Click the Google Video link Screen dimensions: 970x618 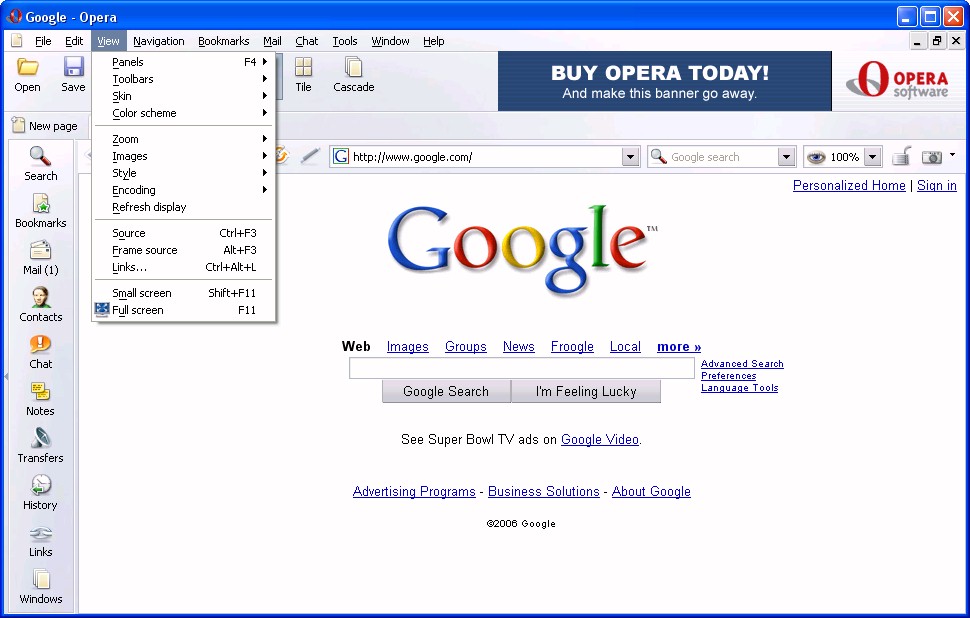click(599, 439)
